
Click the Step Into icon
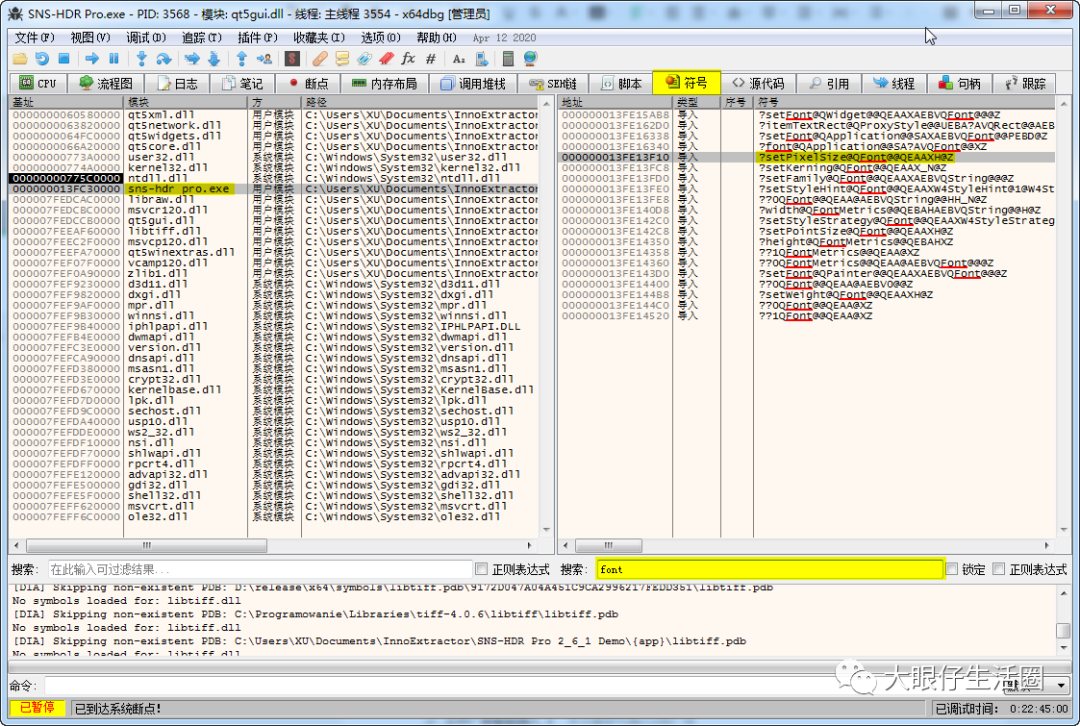point(141,59)
